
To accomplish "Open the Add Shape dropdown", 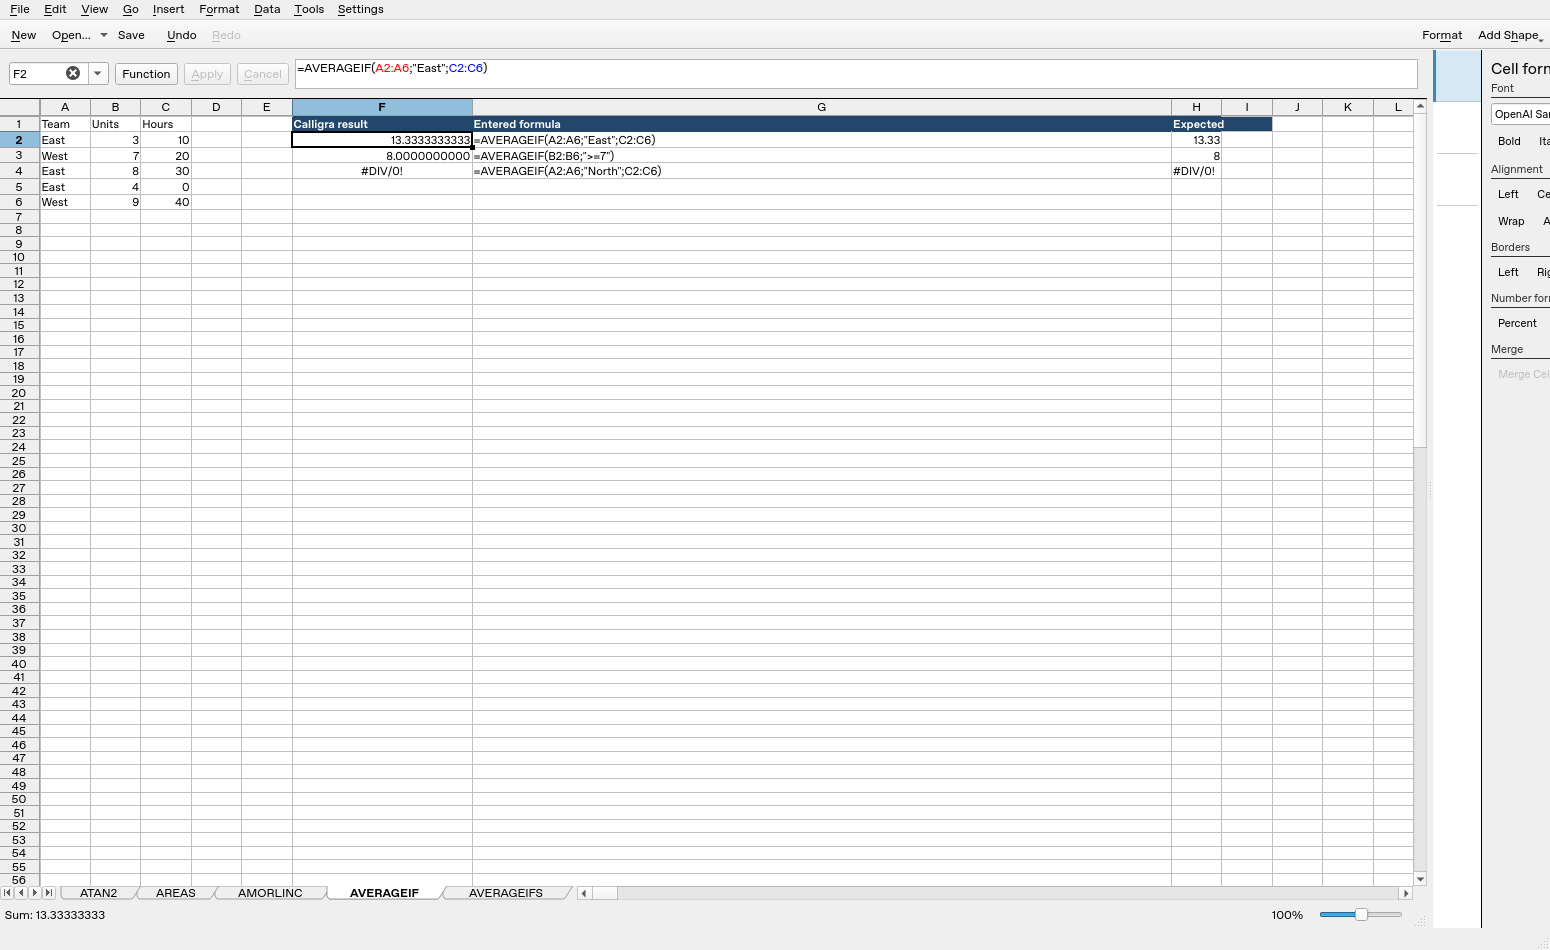I will tap(1510, 35).
